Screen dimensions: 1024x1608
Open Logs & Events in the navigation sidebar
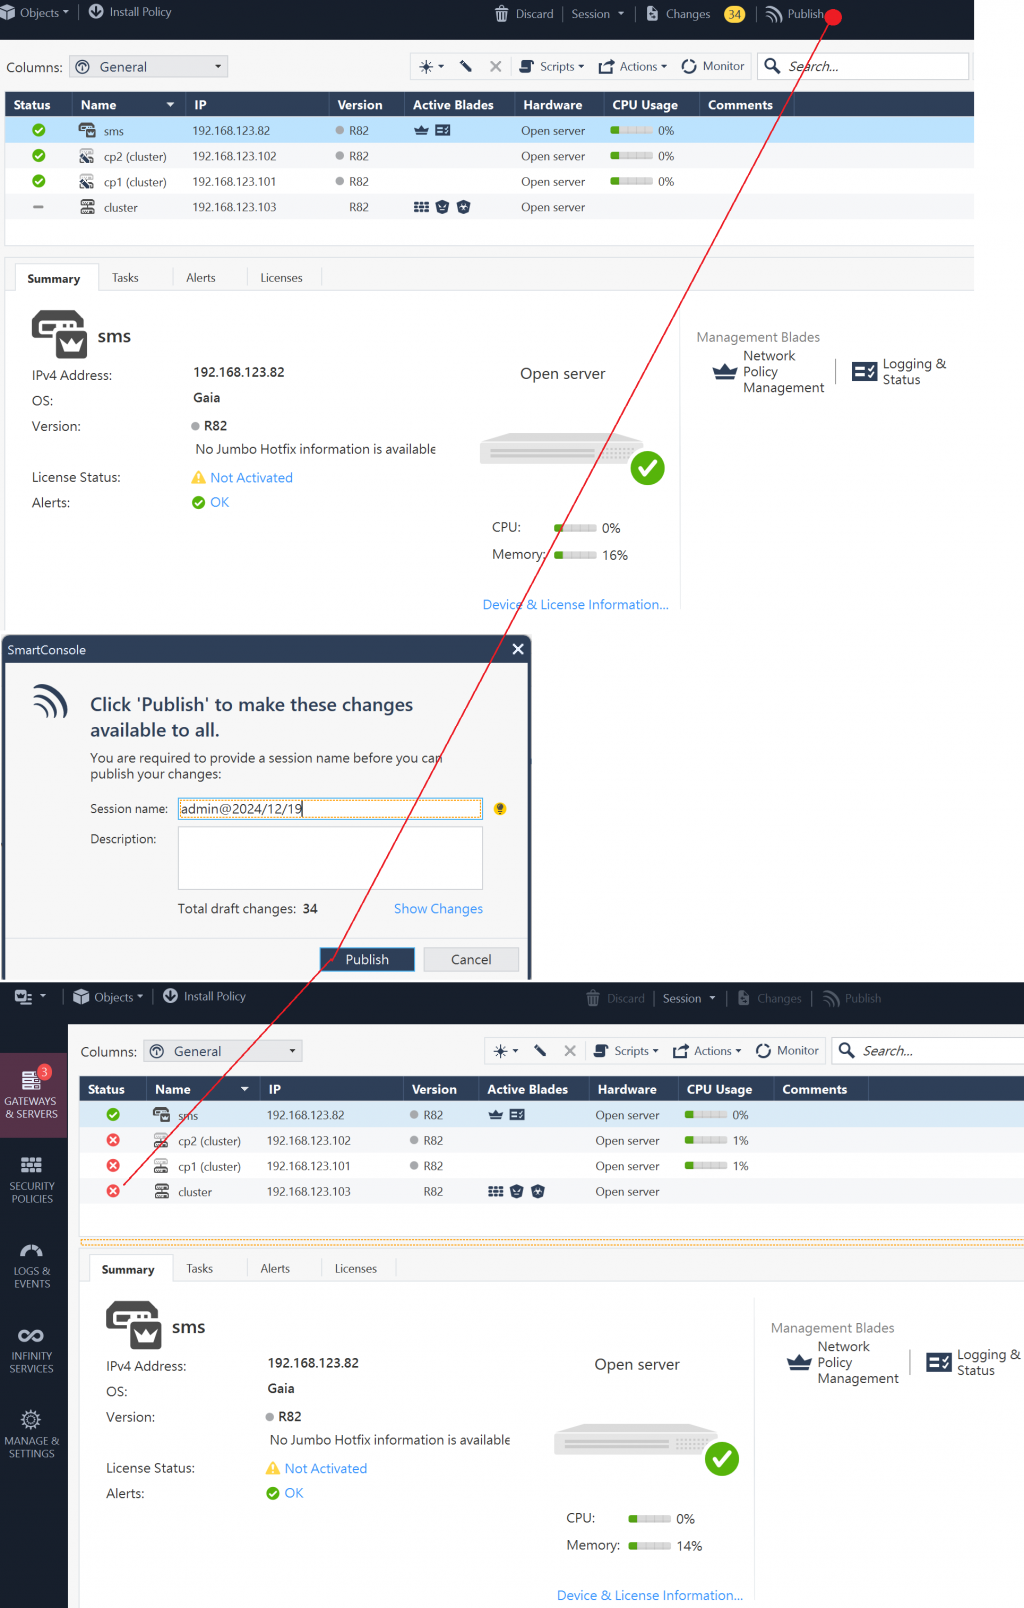(33, 1265)
